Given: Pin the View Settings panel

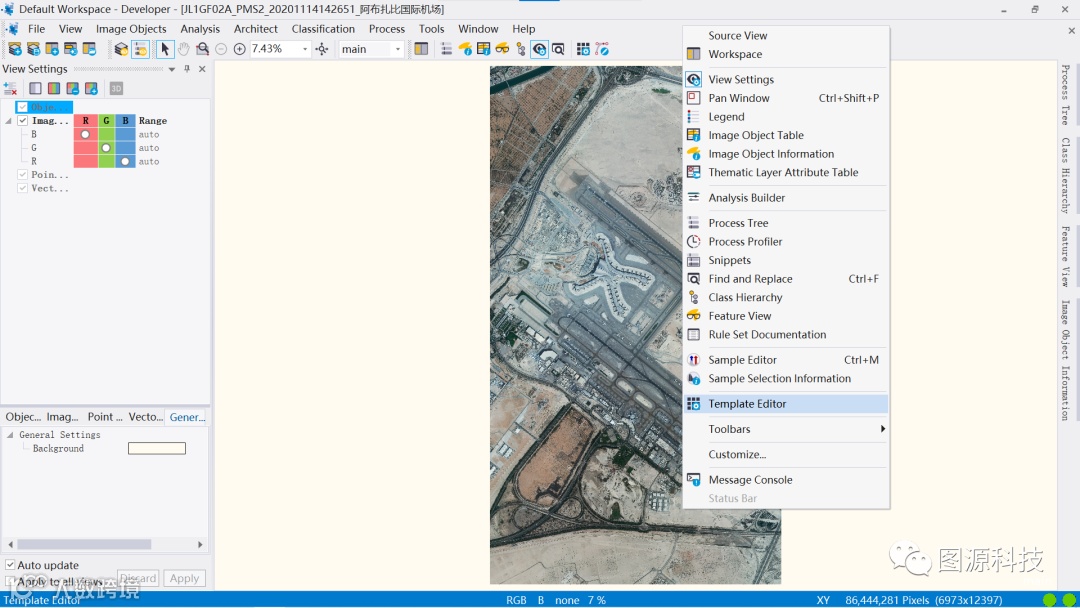Looking at the screenshot, I should click(187, 69).
